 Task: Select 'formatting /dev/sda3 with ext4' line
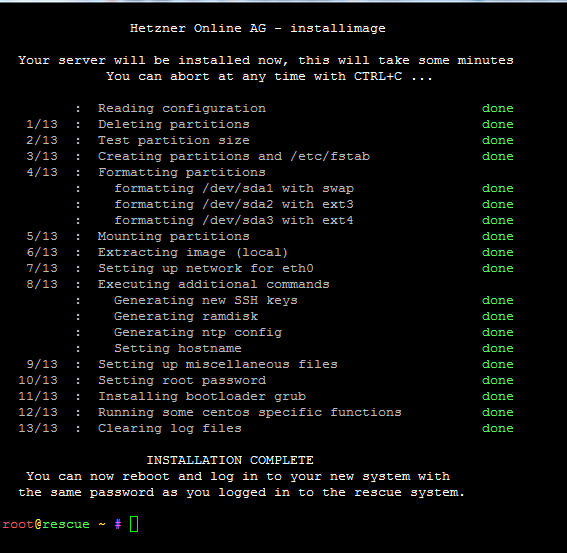pyautogui.click(x=234, y=220)
